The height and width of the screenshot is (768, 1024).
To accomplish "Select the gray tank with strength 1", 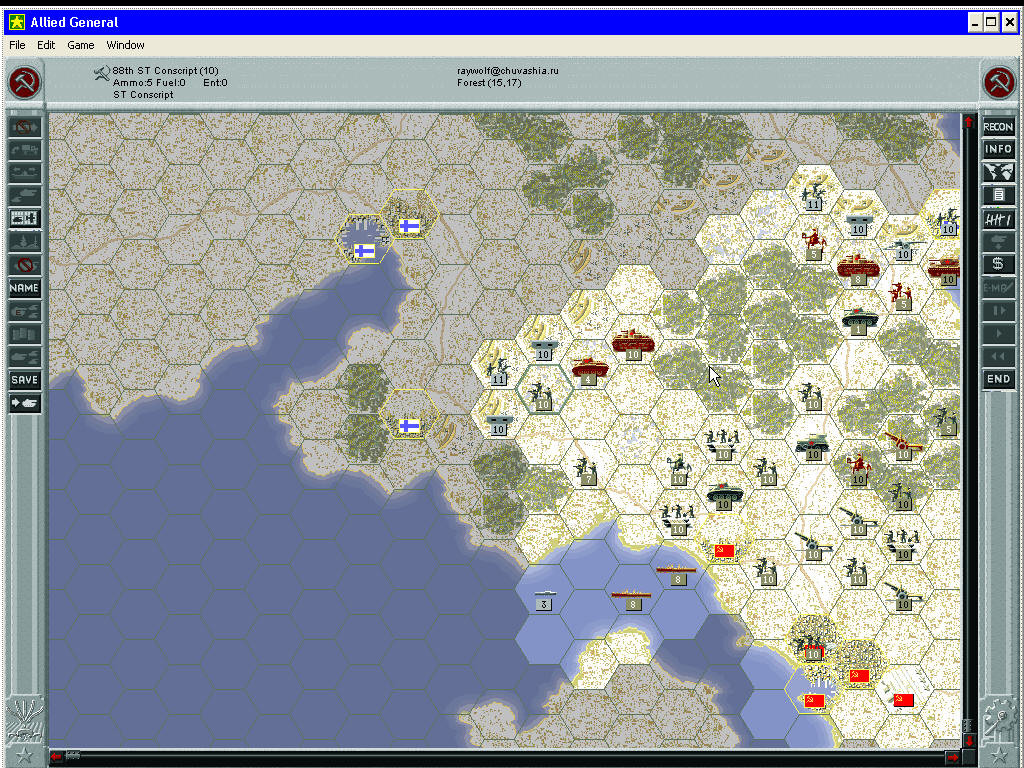I will click(x=859, y=321).
